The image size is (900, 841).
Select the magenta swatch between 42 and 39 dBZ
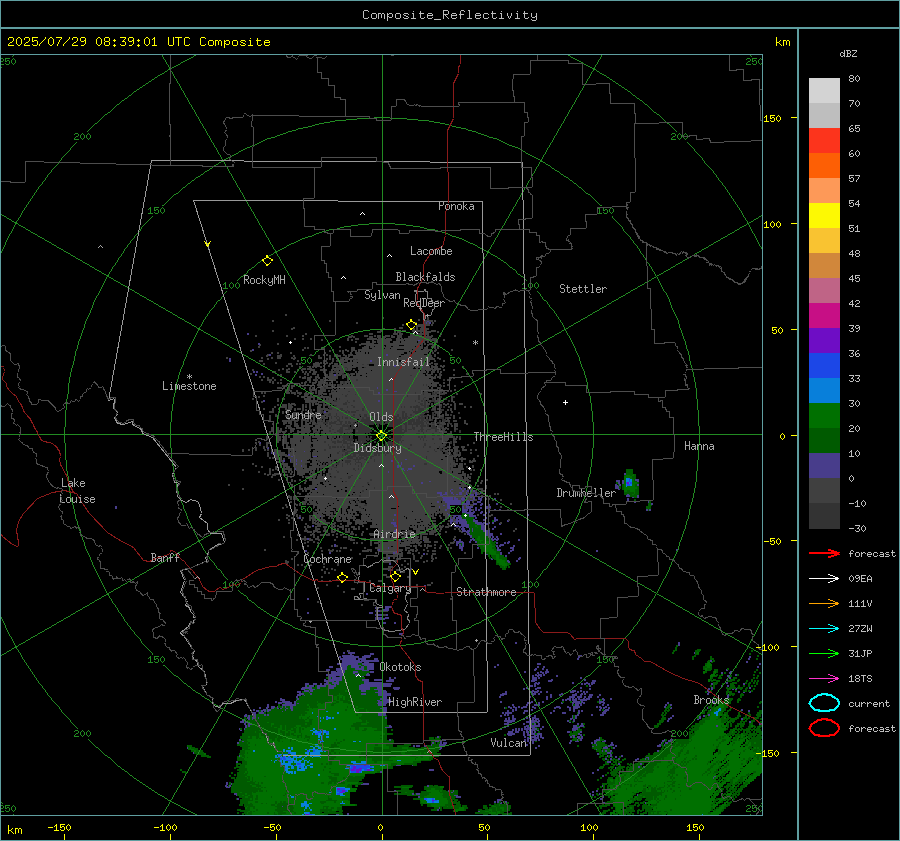[824, 316]
